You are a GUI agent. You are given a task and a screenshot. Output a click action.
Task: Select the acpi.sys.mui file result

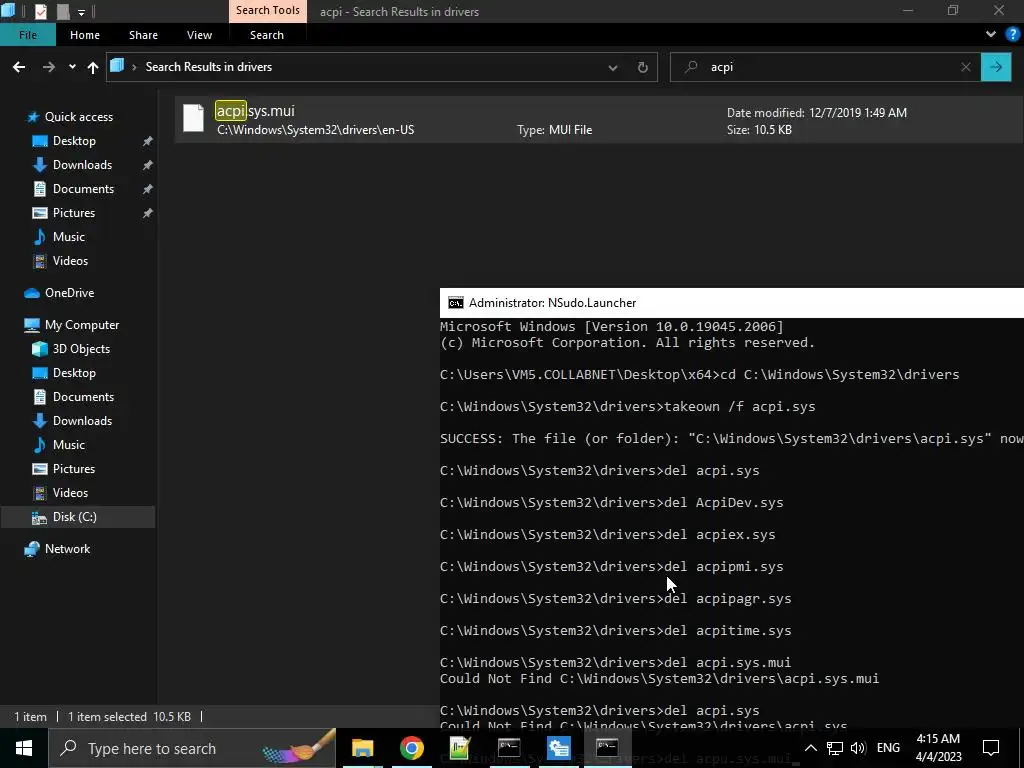(x=598, y=120)
